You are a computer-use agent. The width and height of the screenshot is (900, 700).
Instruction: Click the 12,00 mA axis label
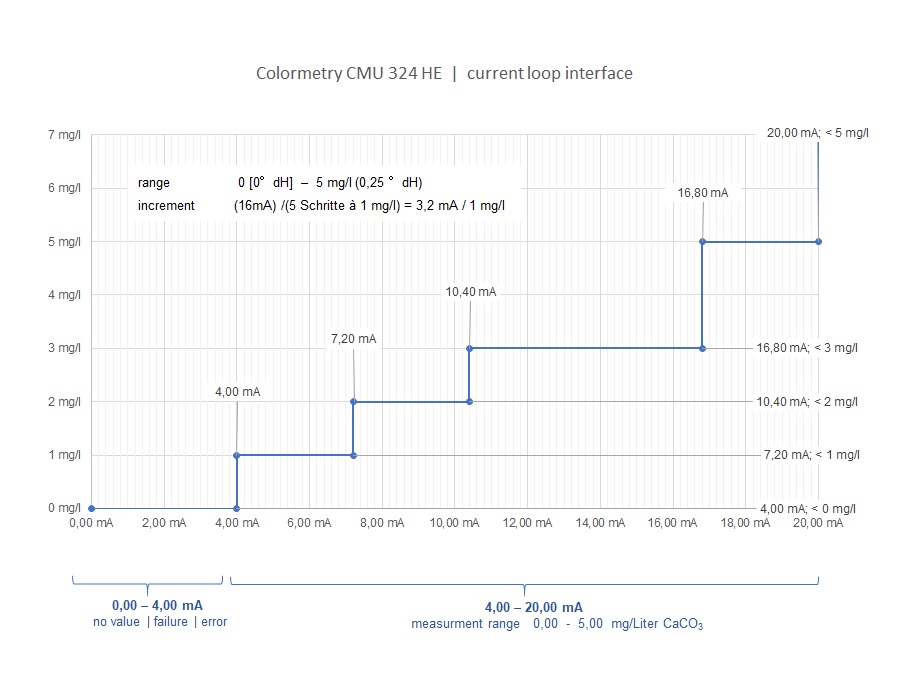click(x=526, y=522)
